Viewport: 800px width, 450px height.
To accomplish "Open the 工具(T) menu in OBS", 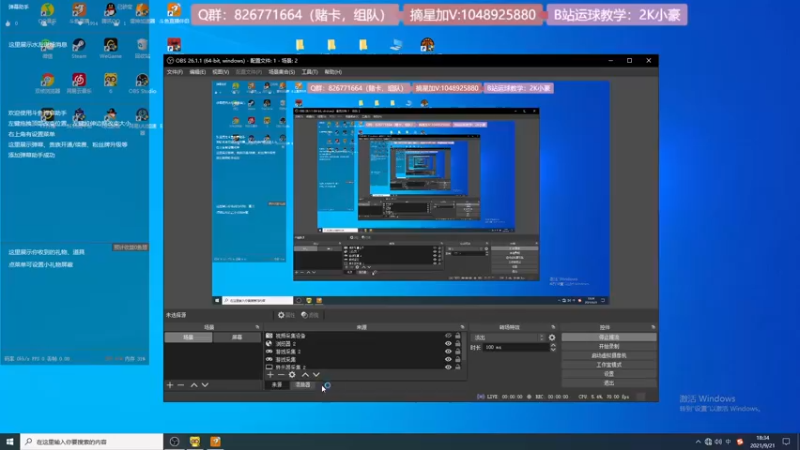I will pos(309,72).
